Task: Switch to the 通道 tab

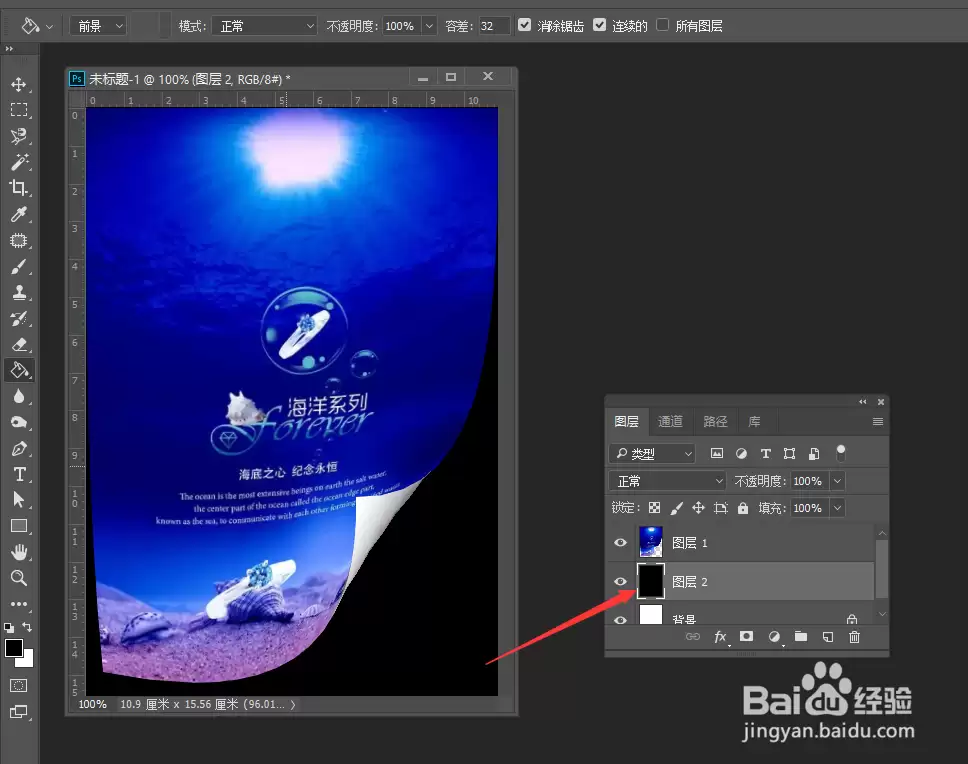Action: pyautogui.click(x=670, y=421)
